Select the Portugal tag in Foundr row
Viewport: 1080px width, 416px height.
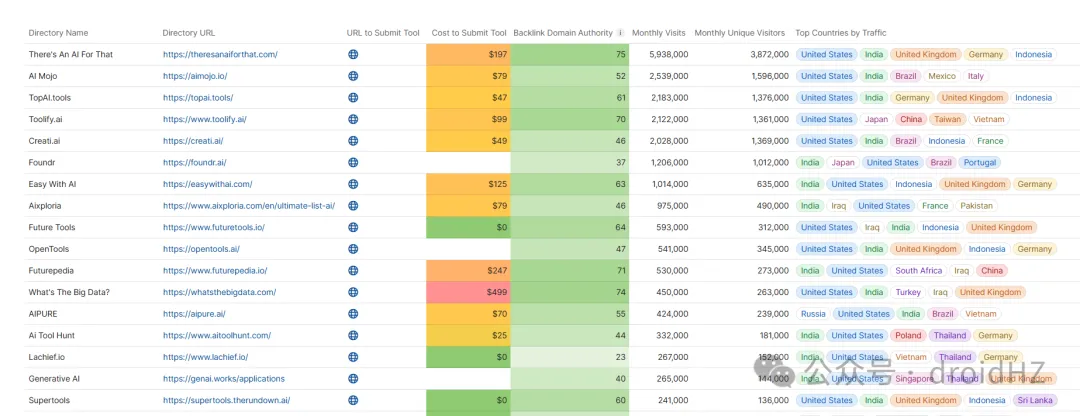tap(979, 163)
